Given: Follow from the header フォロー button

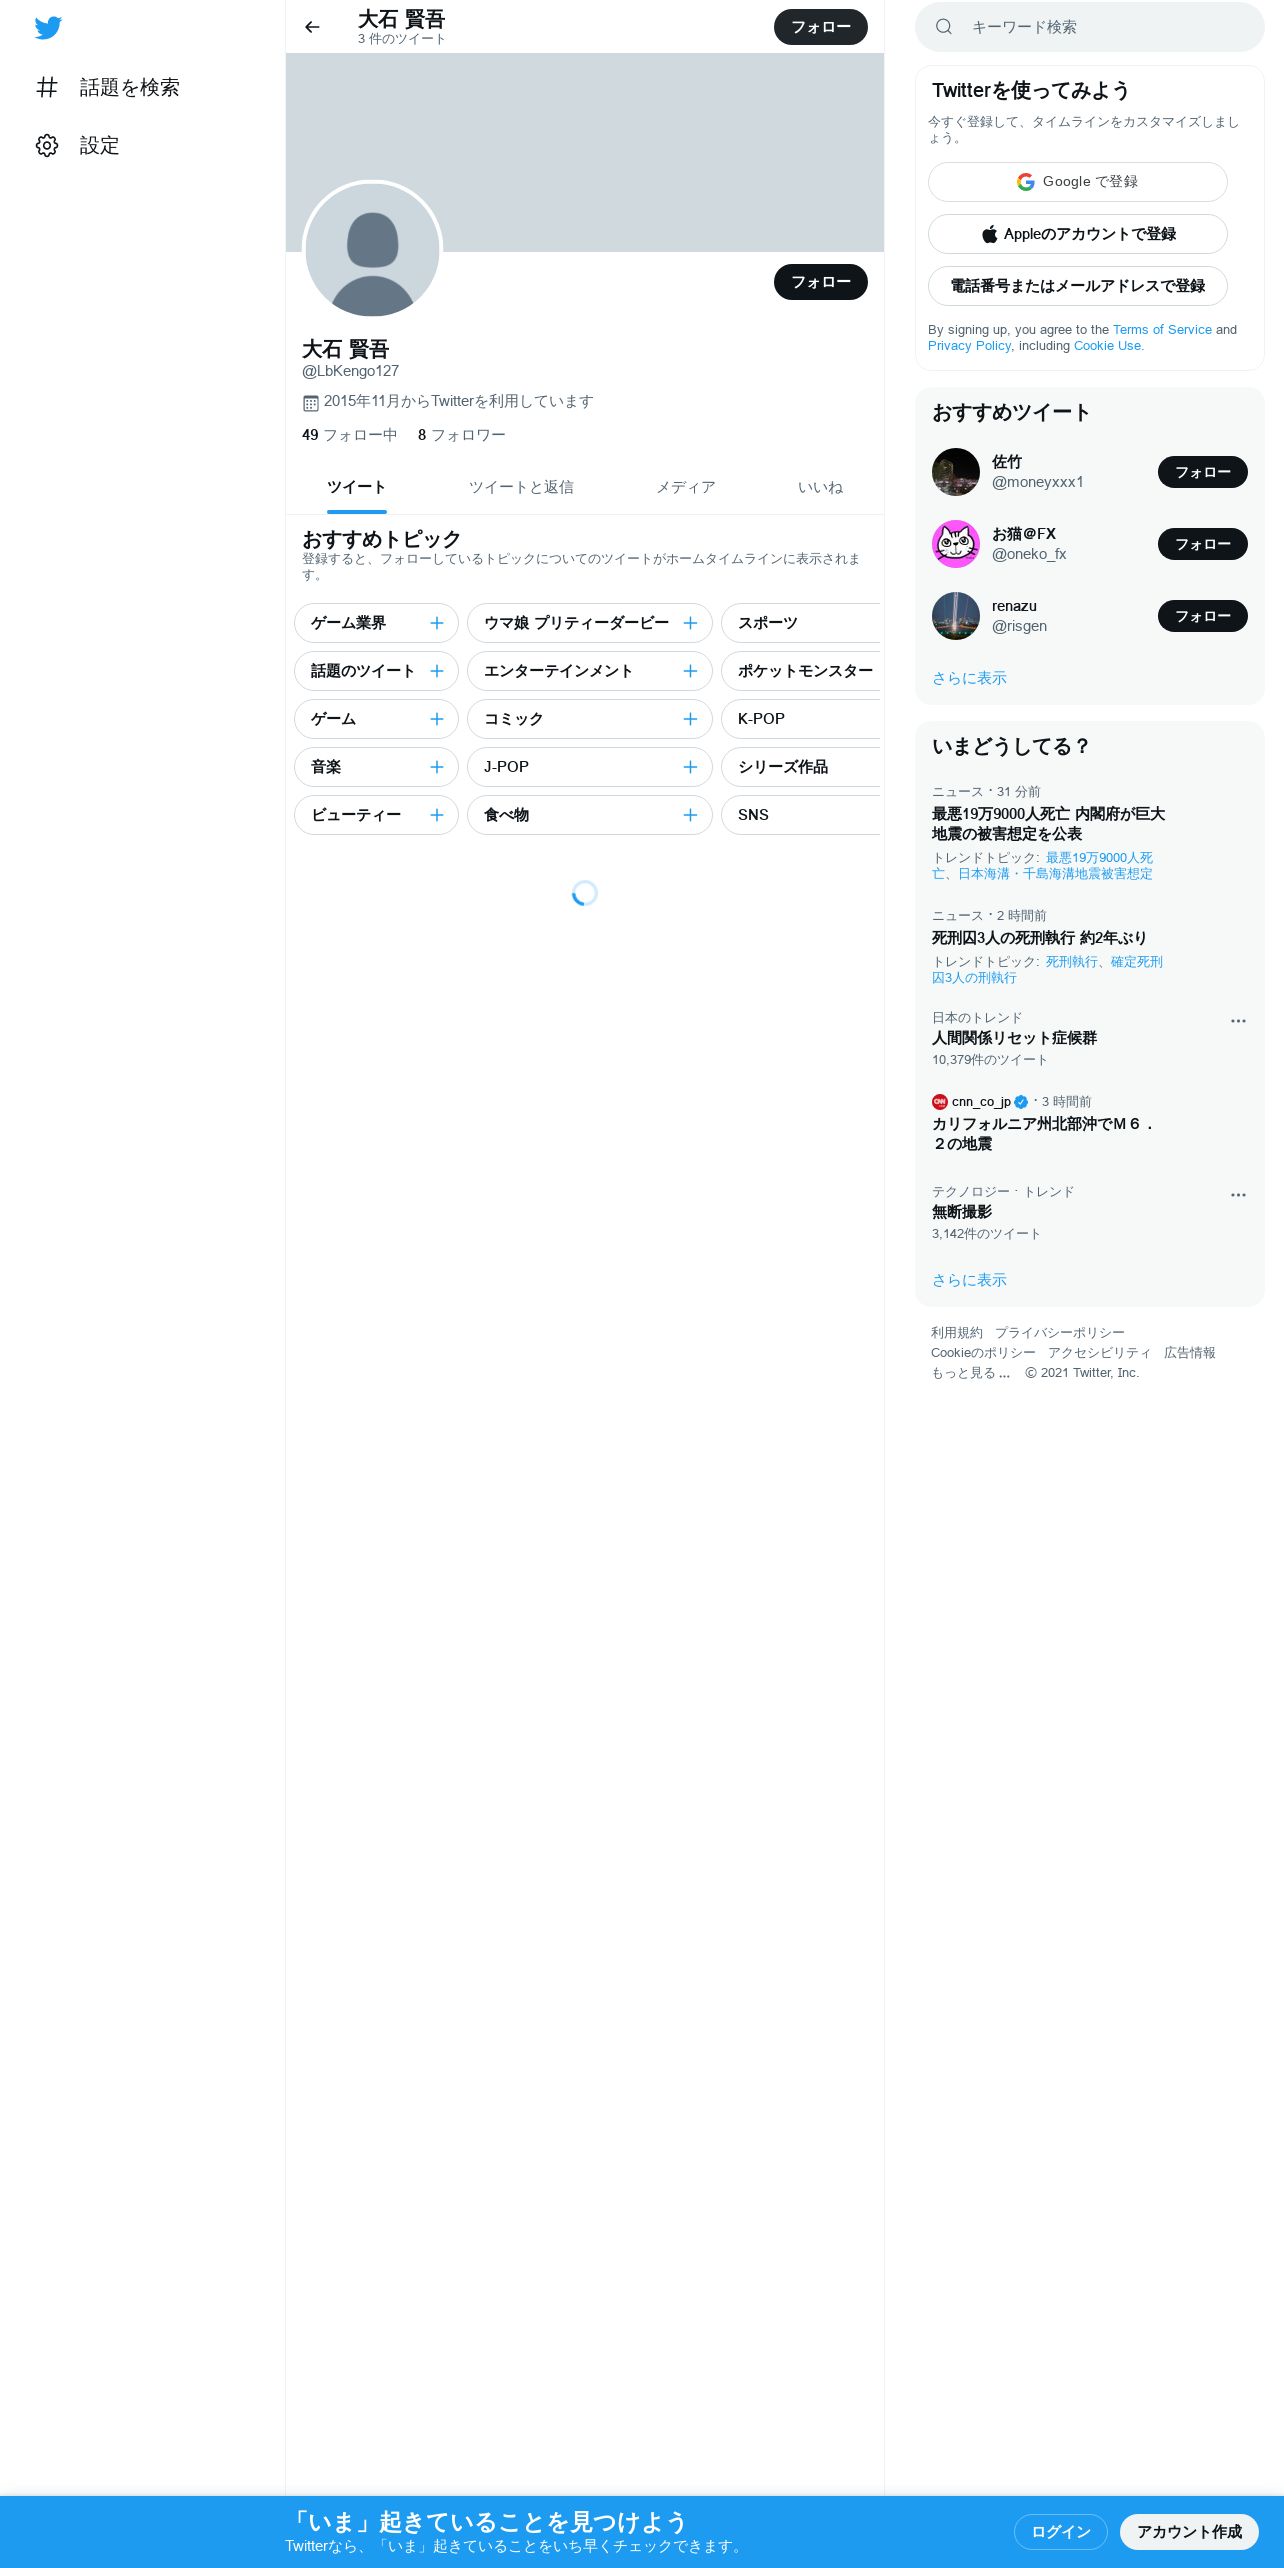Looking at the screenshot, I should [821, 27].
